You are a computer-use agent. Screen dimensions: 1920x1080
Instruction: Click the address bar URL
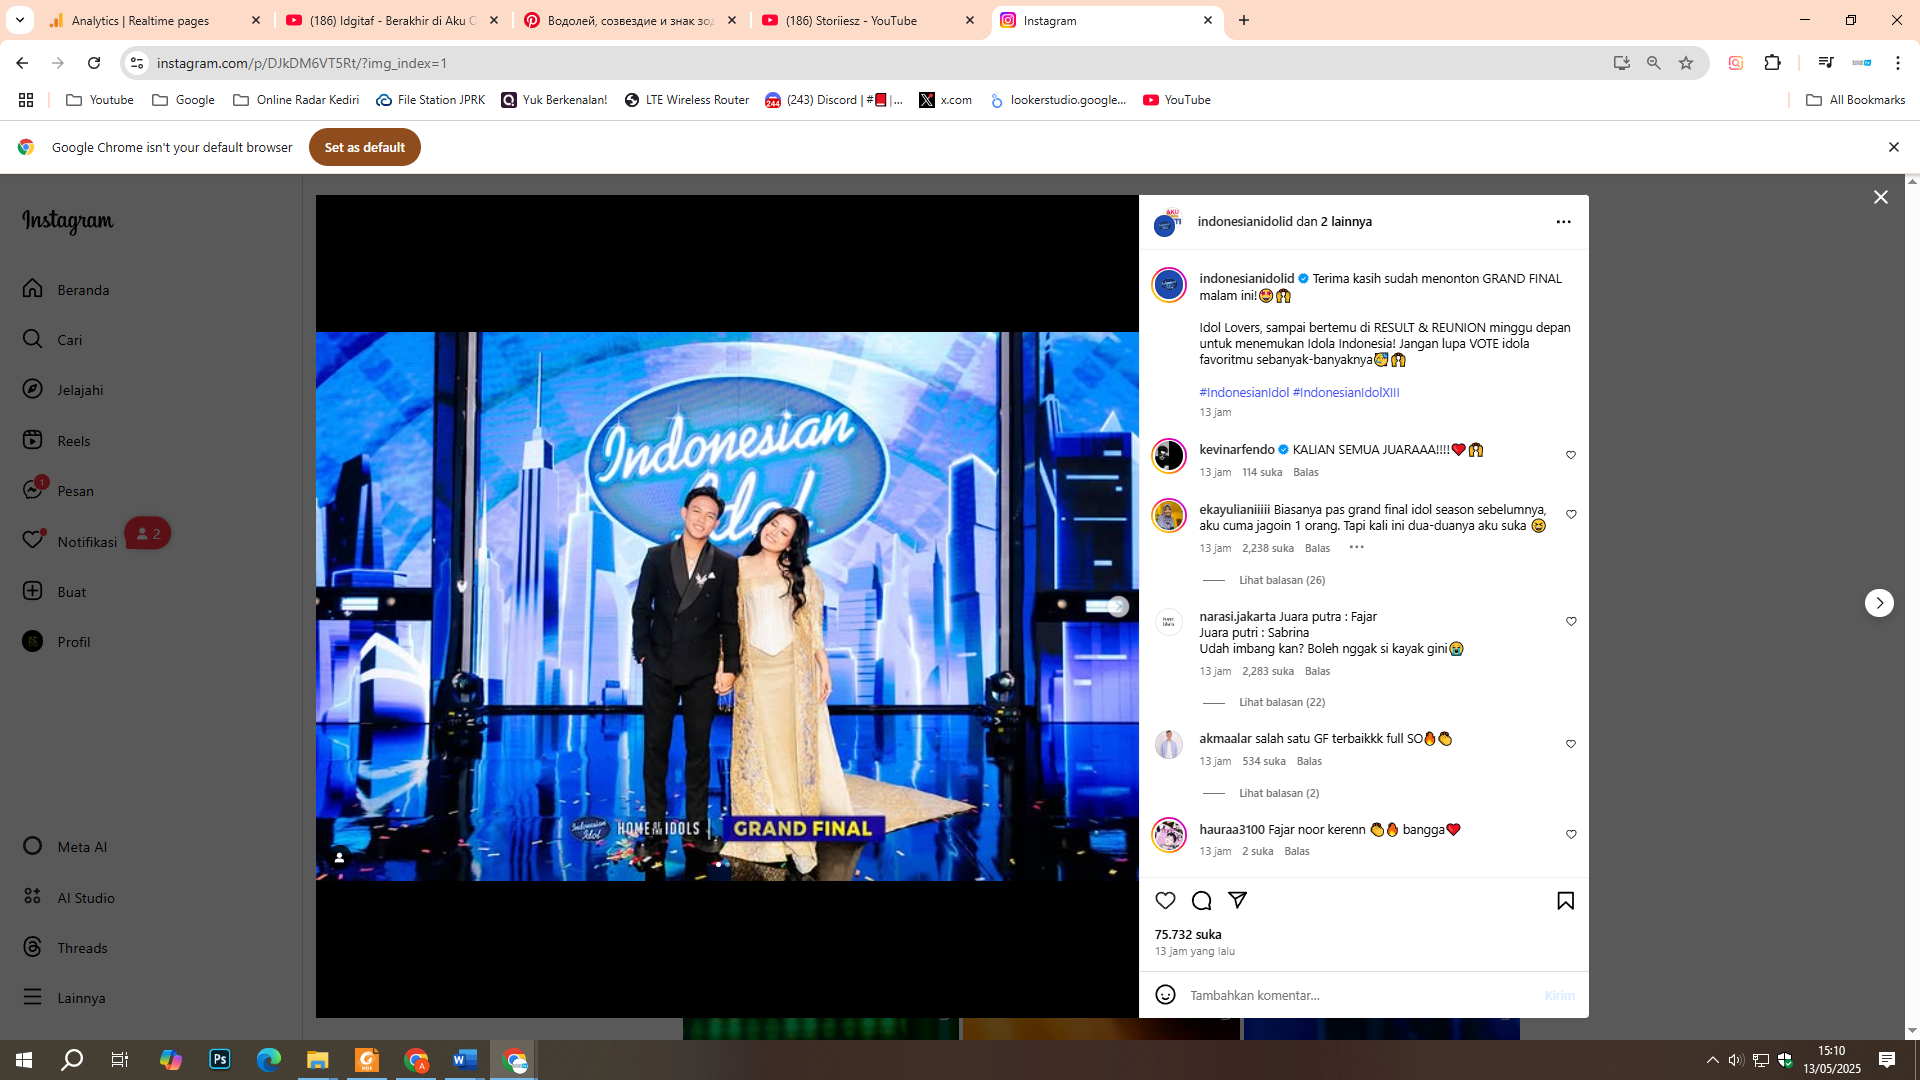[x=302, y=63]
